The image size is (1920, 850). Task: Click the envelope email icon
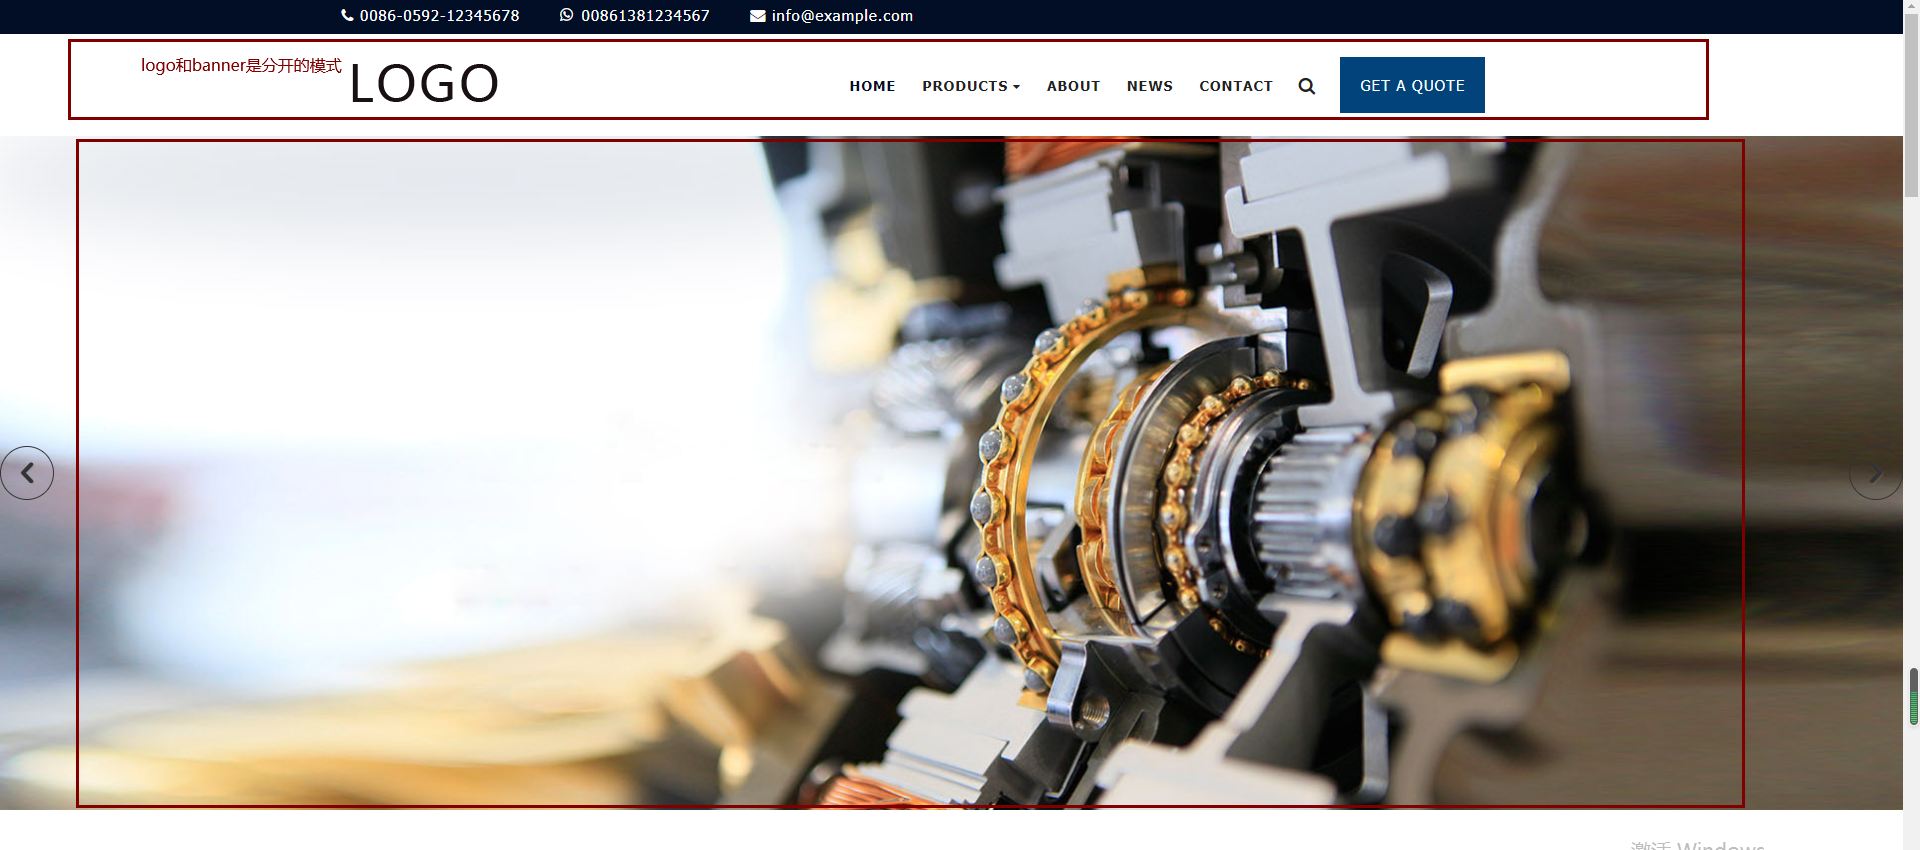click(758, 16)
